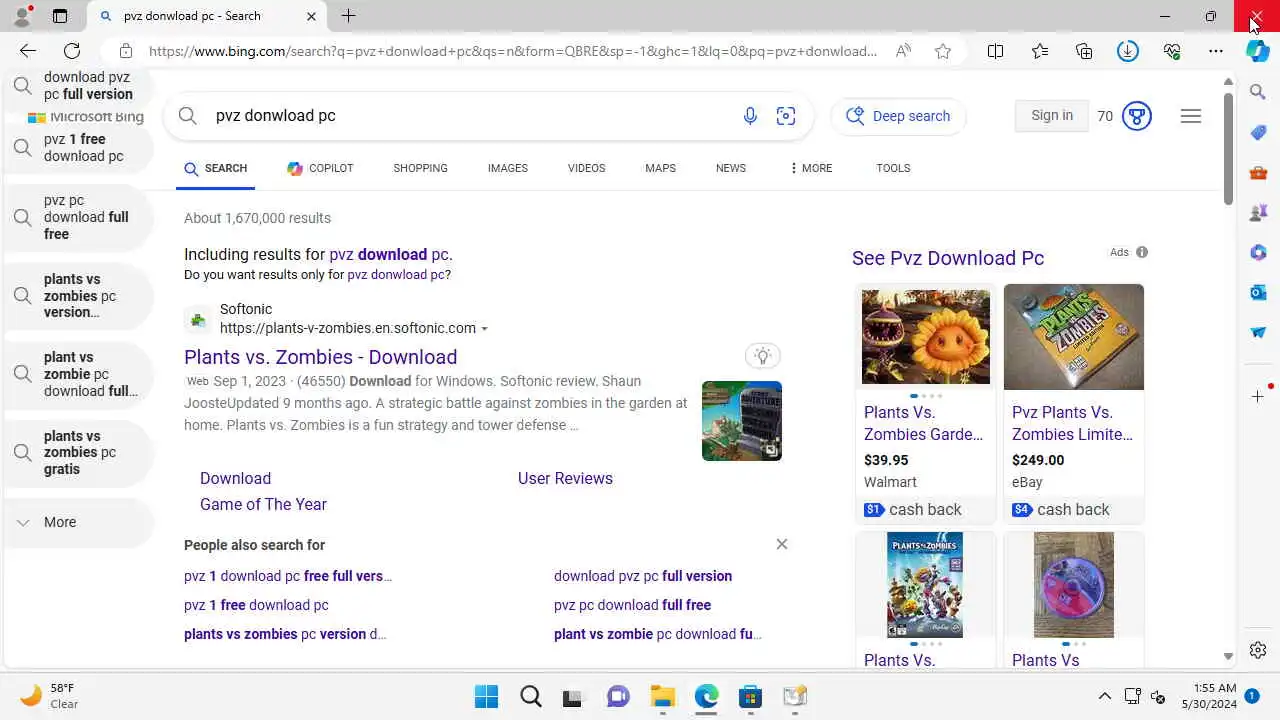
Task: Close the People also search for box
Action: (x=782, y=544)
